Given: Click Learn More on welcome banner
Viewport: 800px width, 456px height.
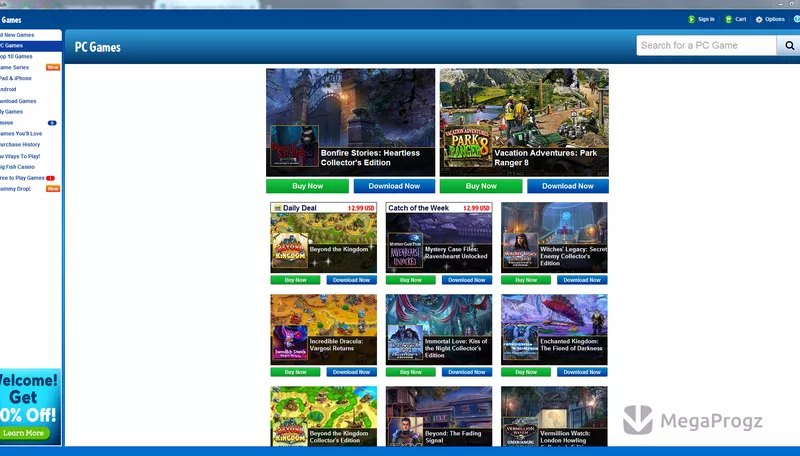Looking at the screenshot, I should pyautogui.click(x=24, y=433).
